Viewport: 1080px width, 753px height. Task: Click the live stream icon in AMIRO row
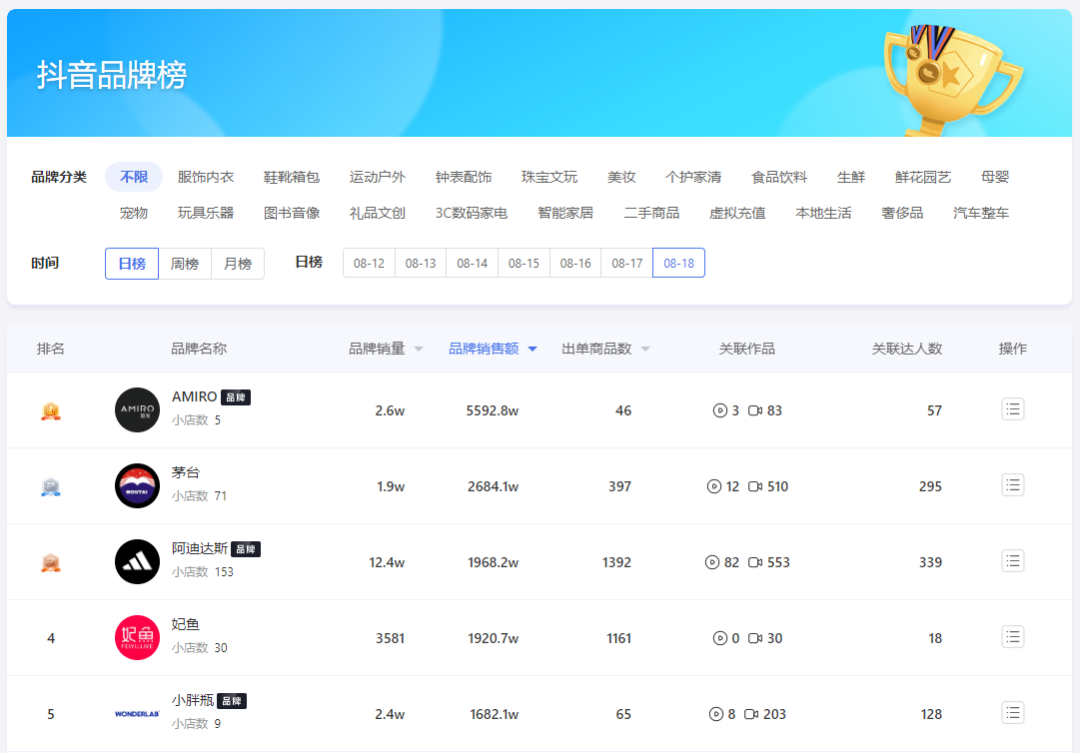pyautogui.click(x=720, y=411)
